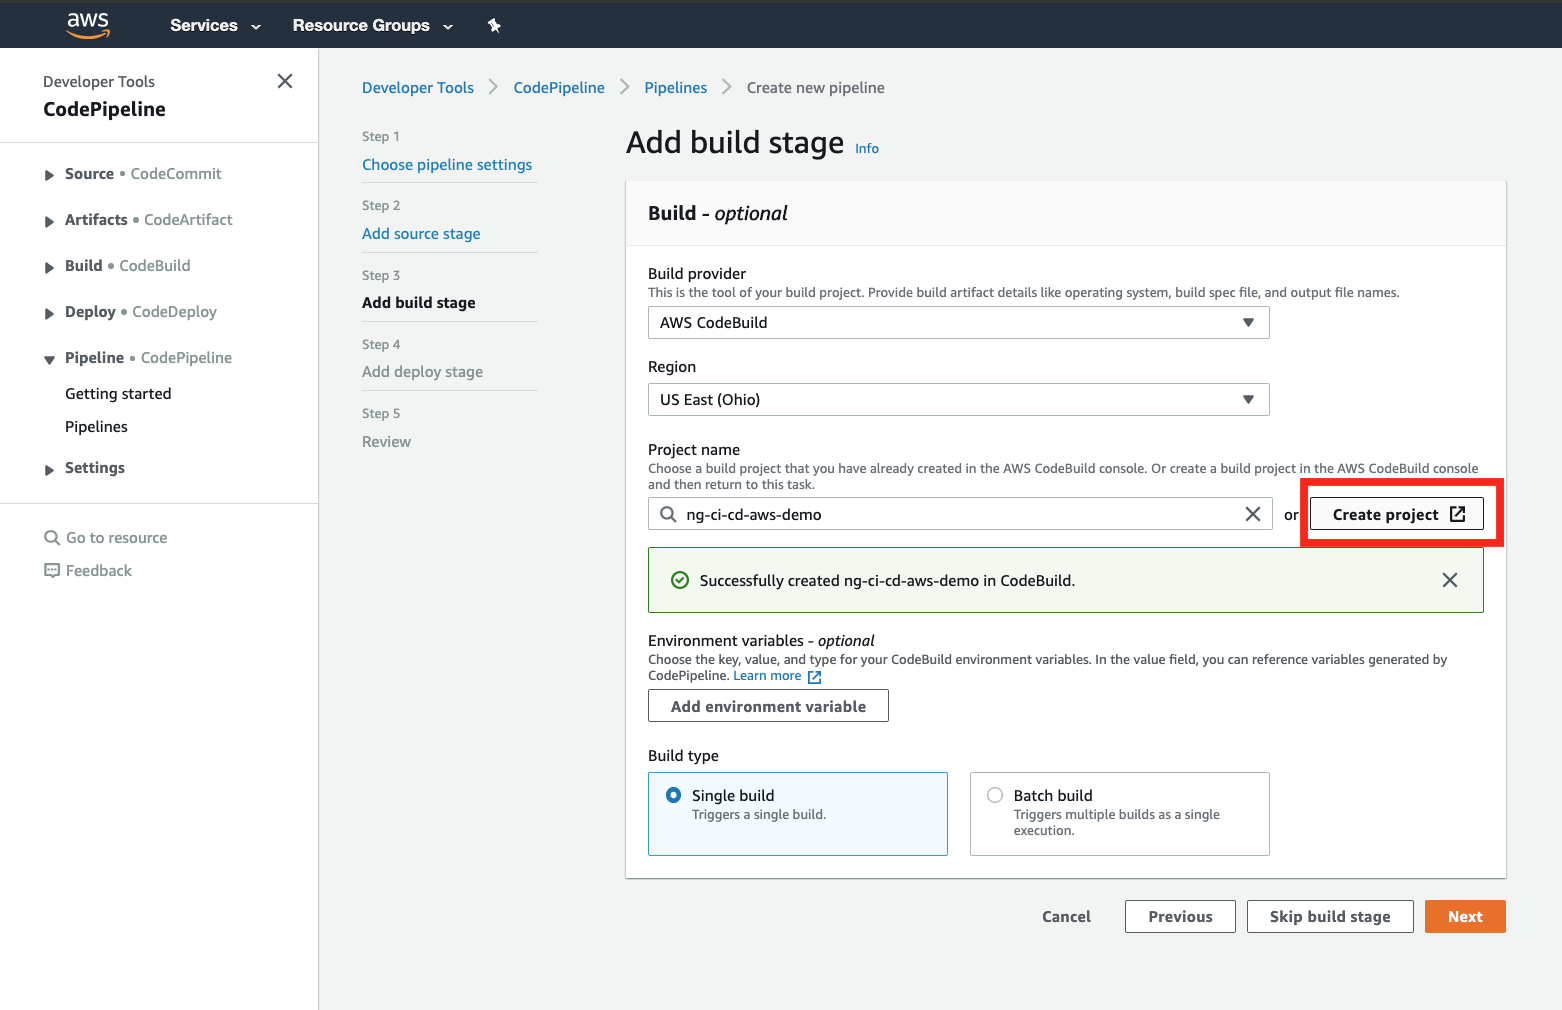Click Add deploy stage step

click(x=422, y=372)
